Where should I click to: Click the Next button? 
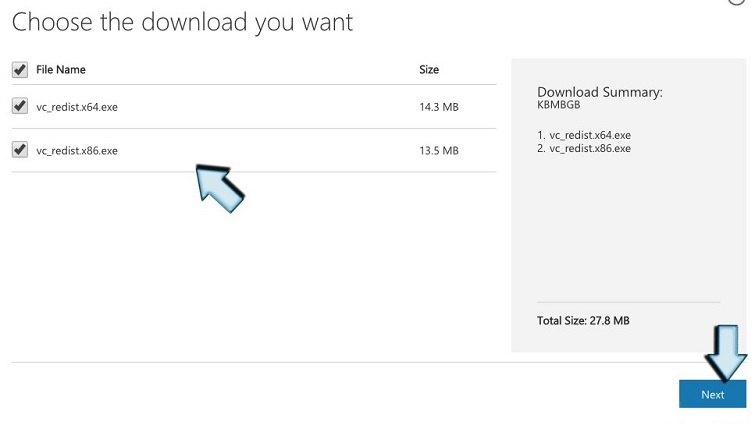pyautogui.click(x=712, y=394)
